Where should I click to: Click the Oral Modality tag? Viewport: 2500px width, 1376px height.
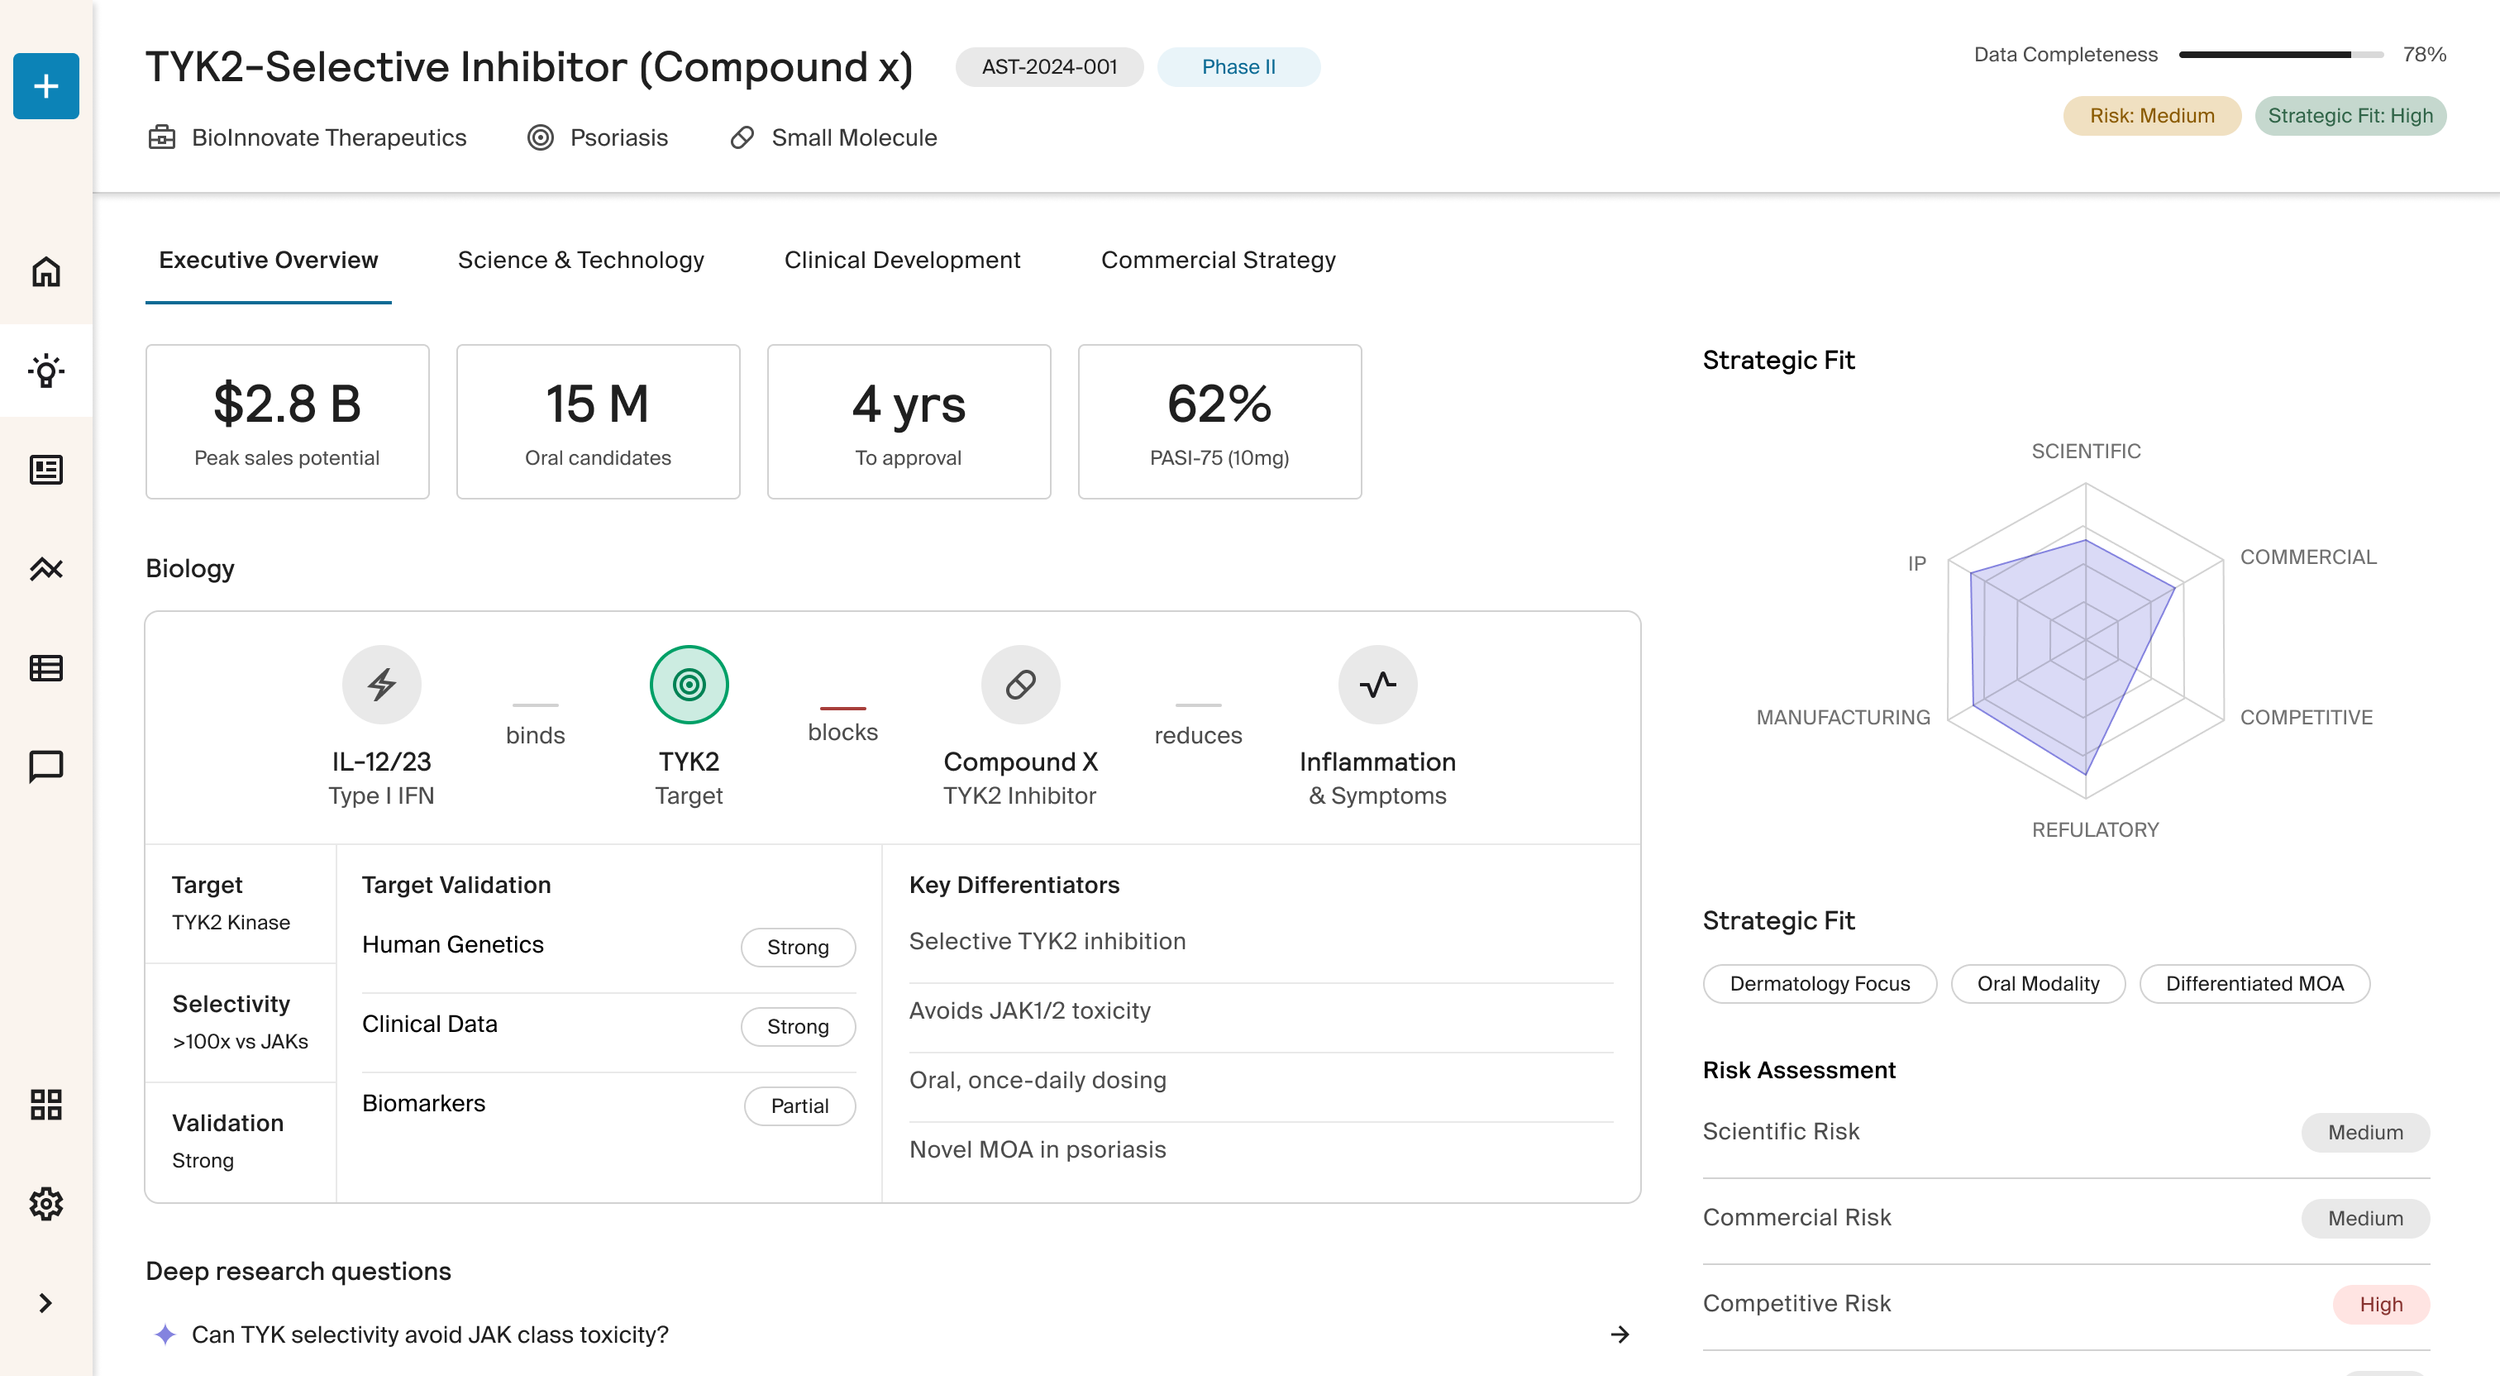pyautogui.click(x=2037, y=984)
